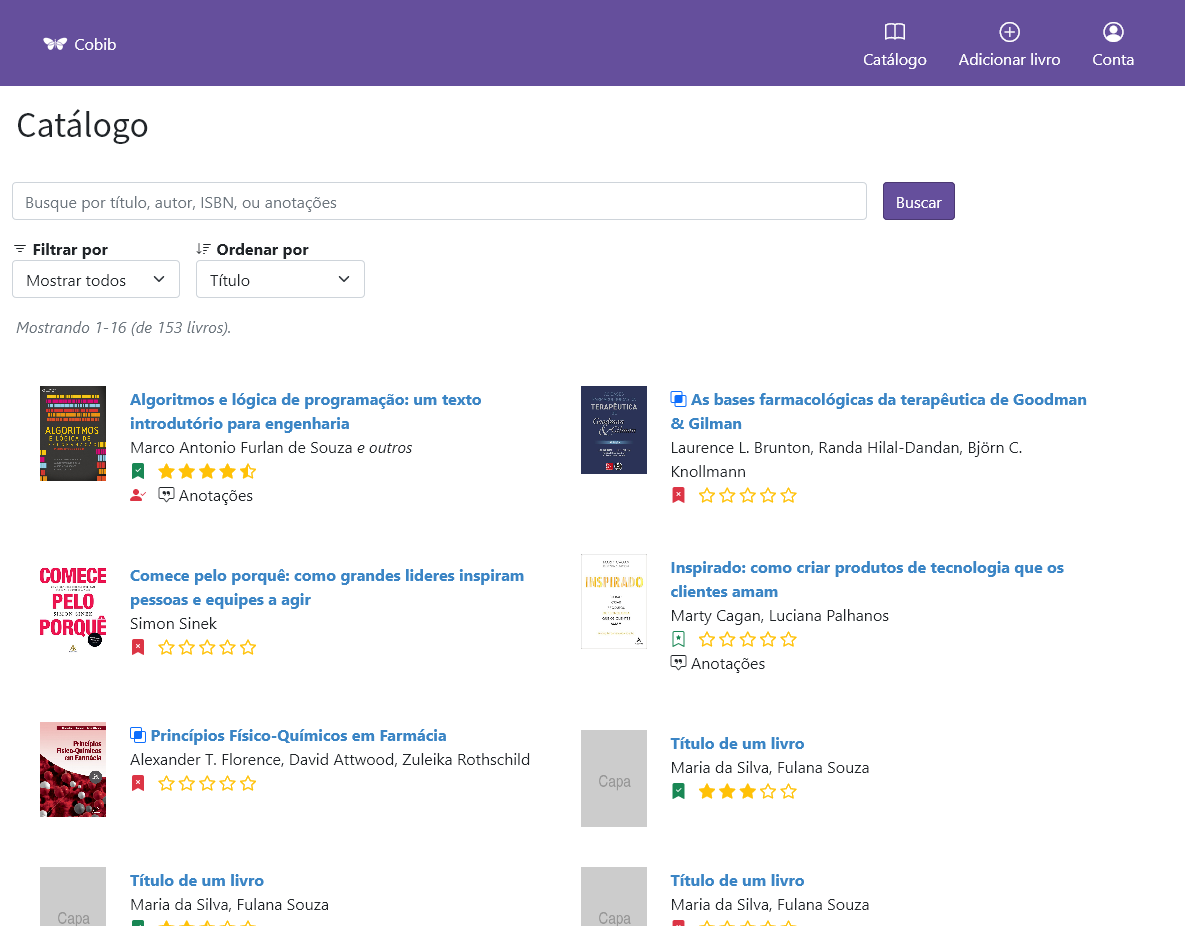
Task: Rate Comece pelo porquê five stars
Action: [248, 647]
